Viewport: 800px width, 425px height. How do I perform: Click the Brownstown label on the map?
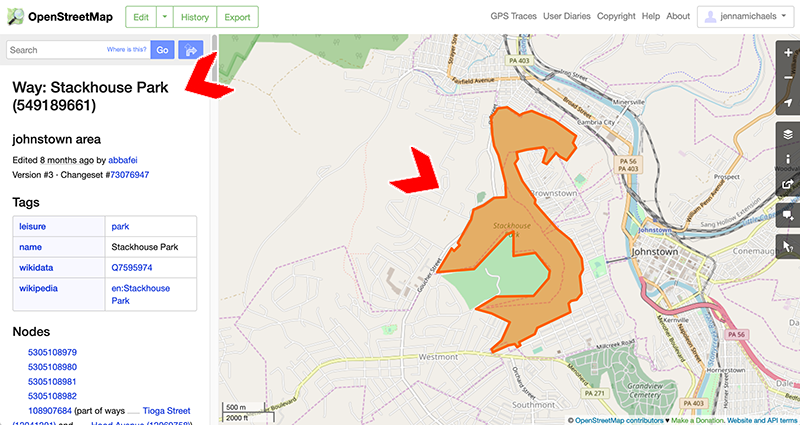(554, 193)
